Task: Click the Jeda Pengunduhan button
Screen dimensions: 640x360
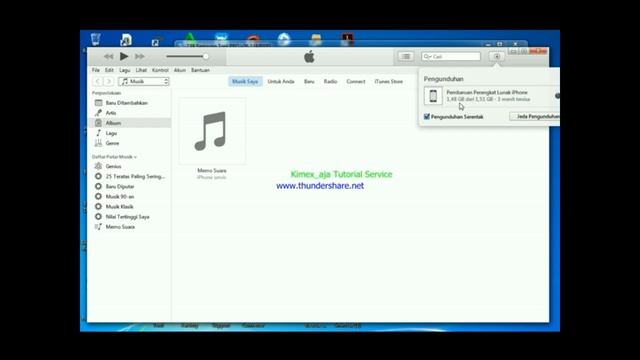Action: [536, 117]
